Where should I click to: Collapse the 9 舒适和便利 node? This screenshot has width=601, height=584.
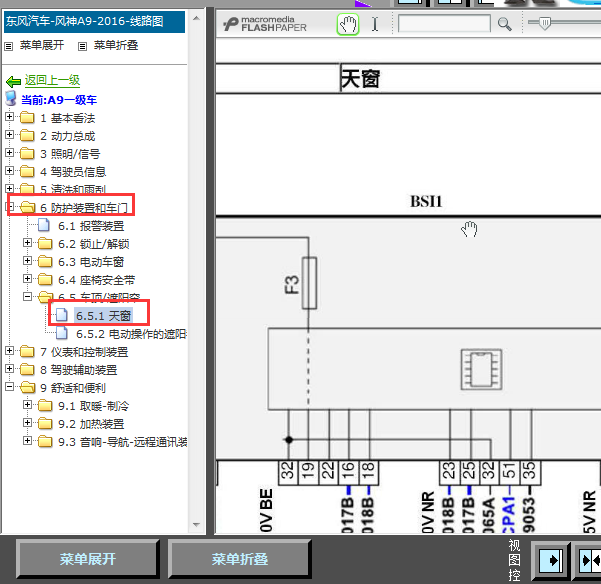pos(10,387)
